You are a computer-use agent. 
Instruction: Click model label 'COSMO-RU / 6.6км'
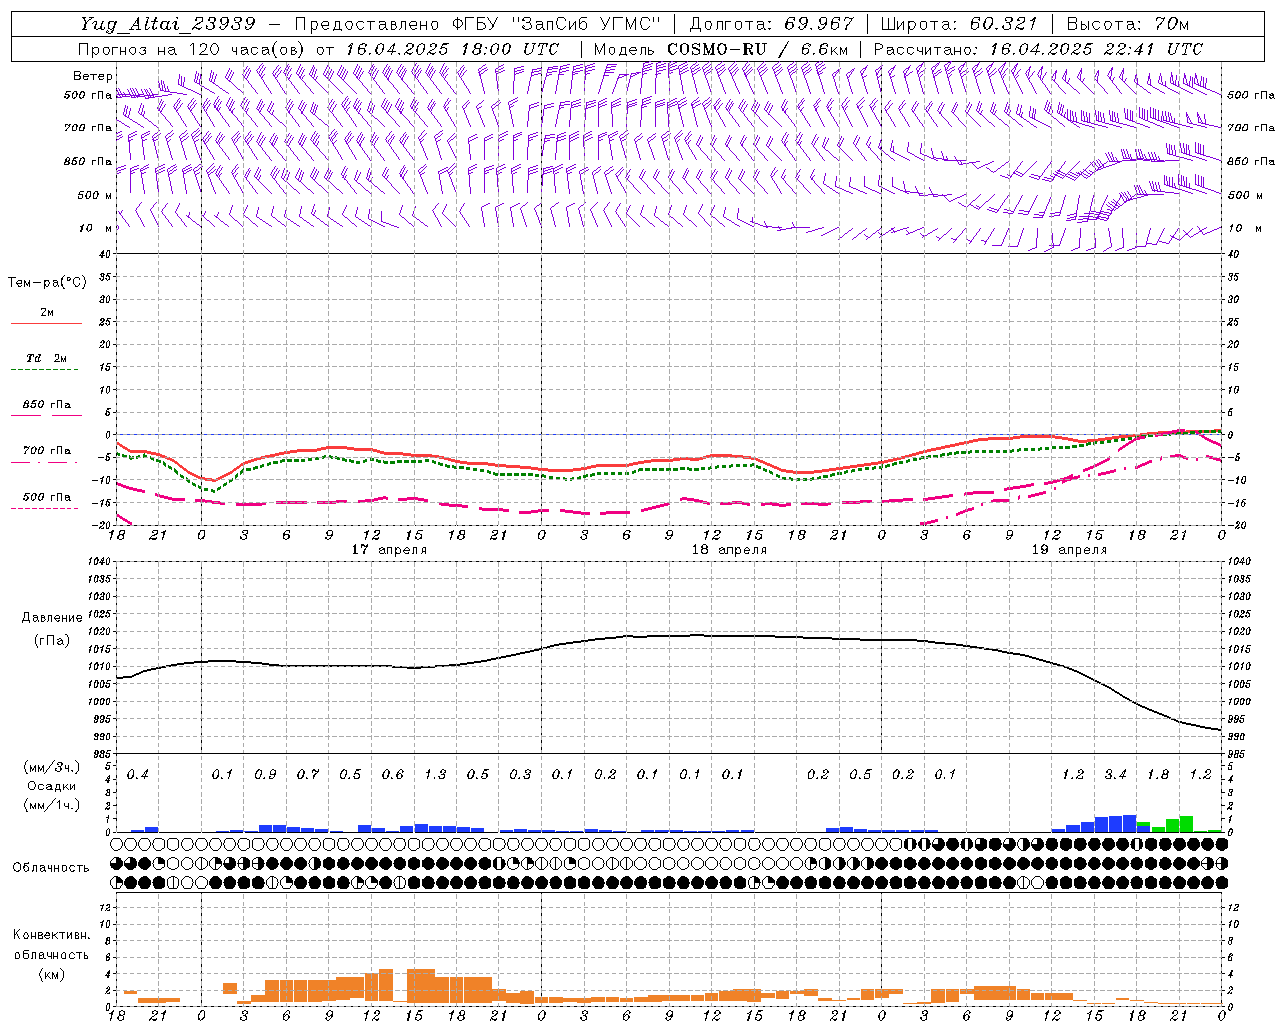pos(758,49)
